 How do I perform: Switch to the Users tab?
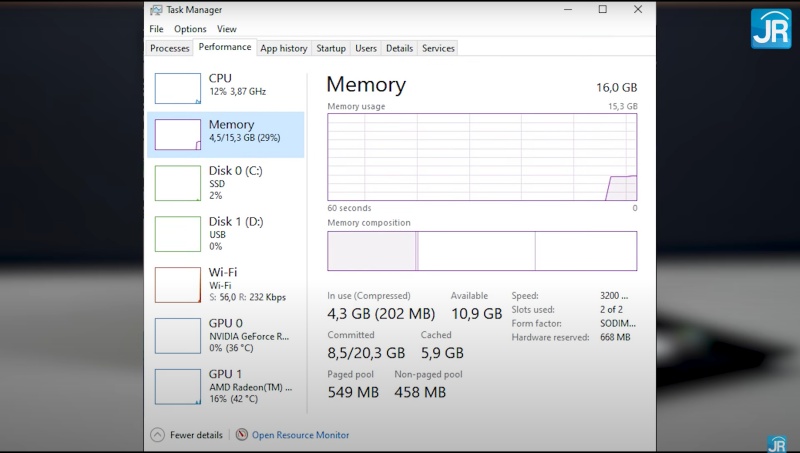pyautogui.click(x=366, y=48)
